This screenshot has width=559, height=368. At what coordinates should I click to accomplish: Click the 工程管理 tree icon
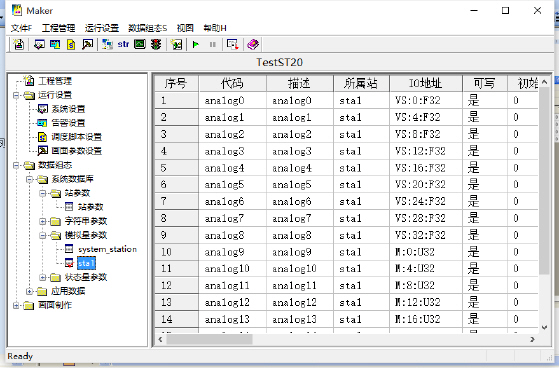[29, 81]
